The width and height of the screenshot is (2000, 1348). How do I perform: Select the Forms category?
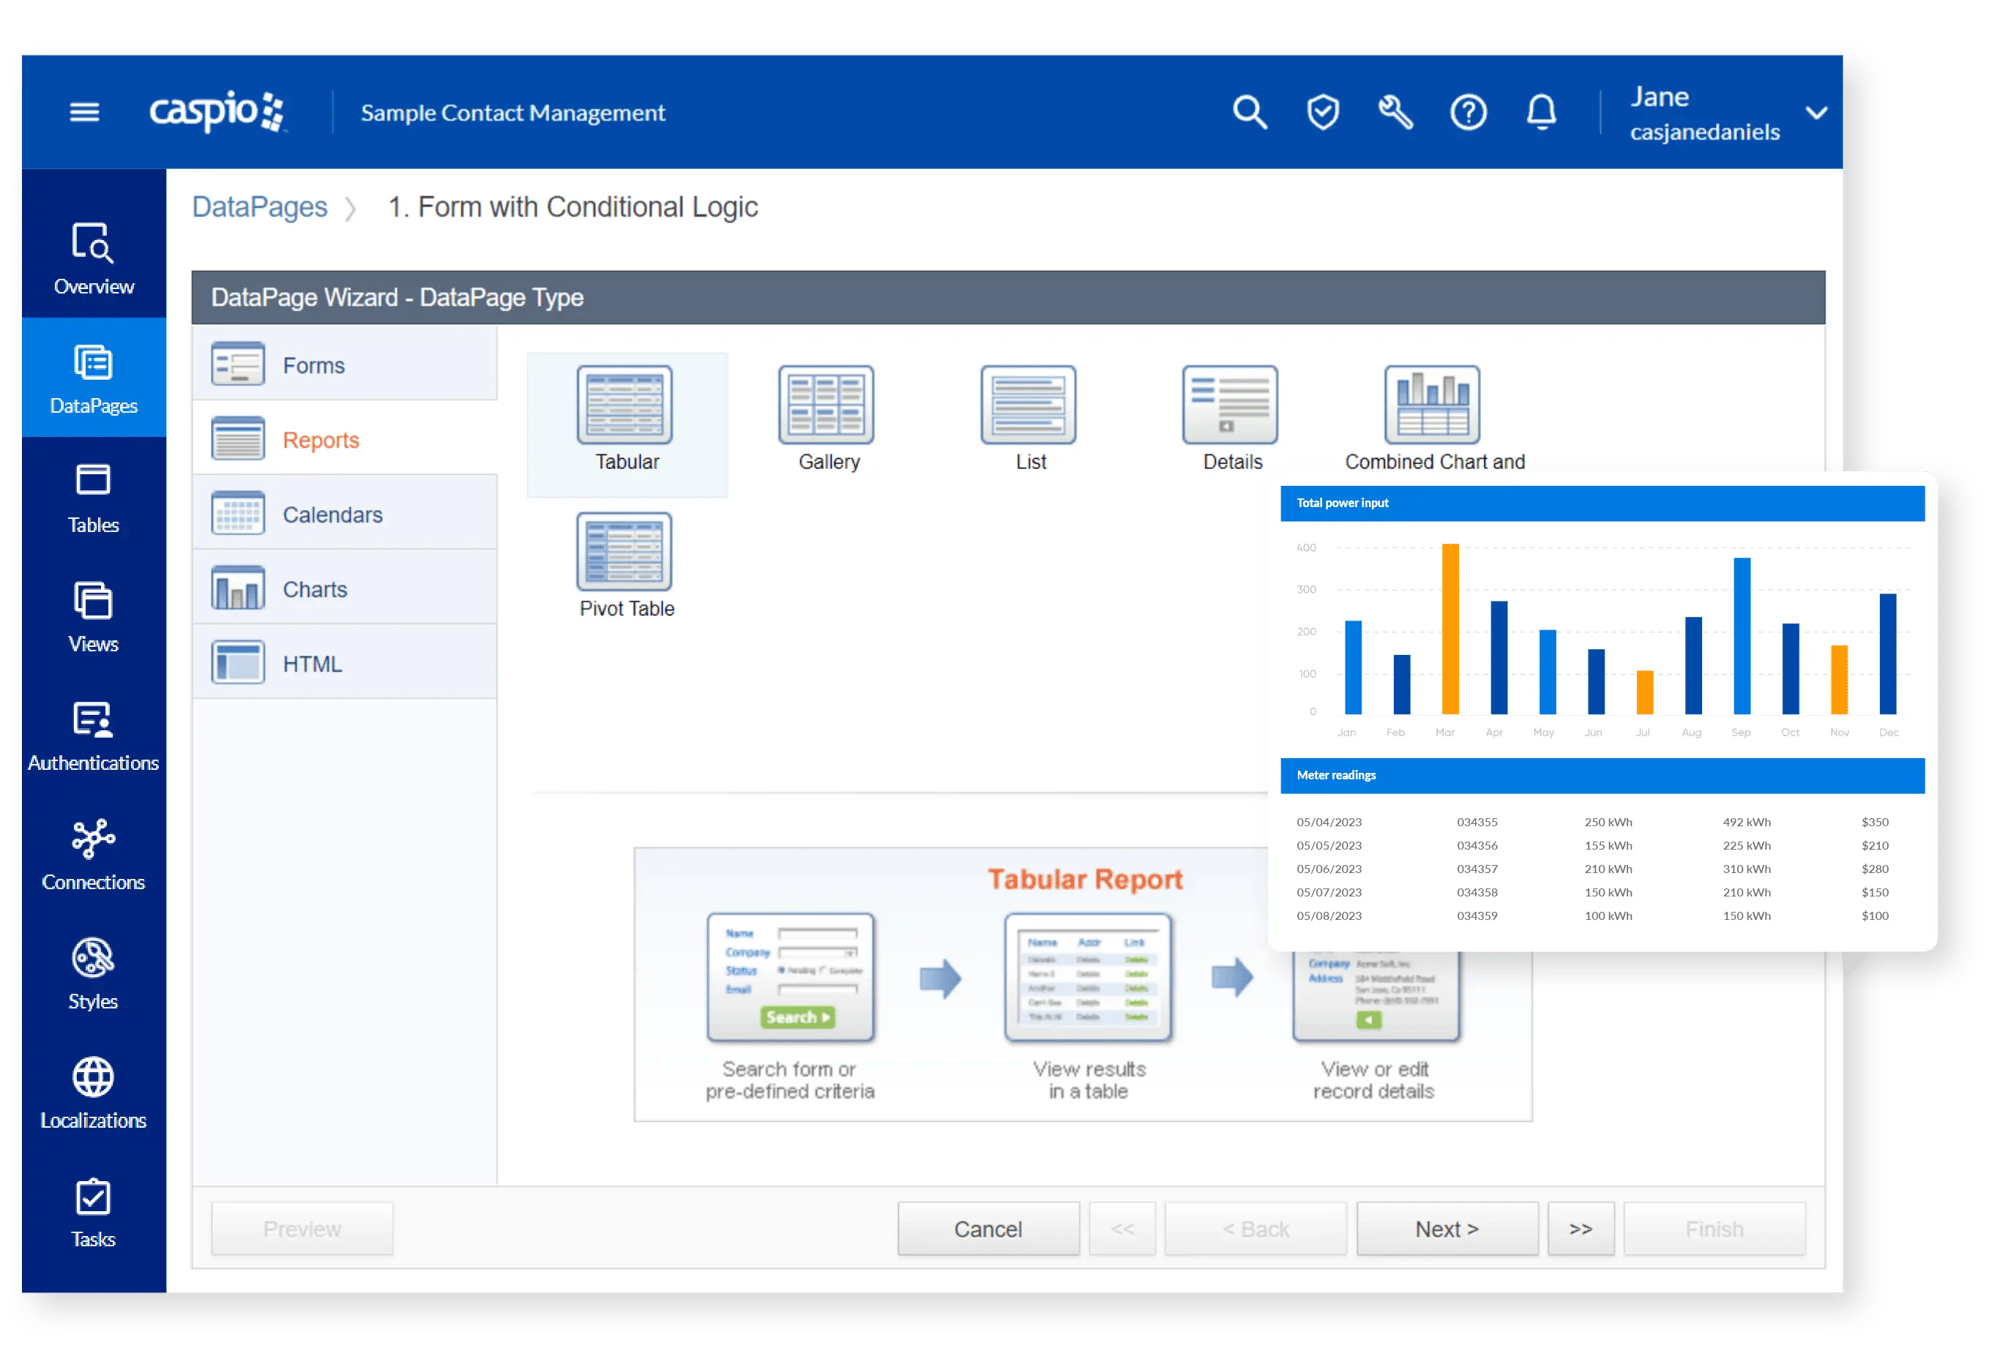tap(345, 364)
